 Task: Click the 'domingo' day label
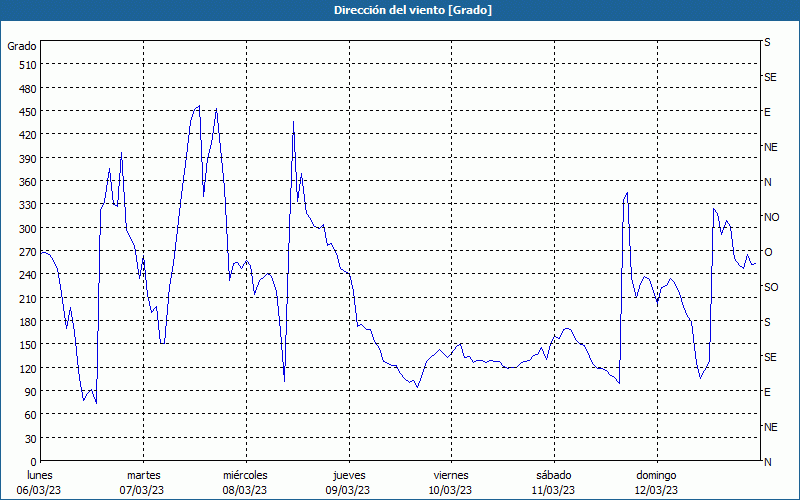point(656,476)
